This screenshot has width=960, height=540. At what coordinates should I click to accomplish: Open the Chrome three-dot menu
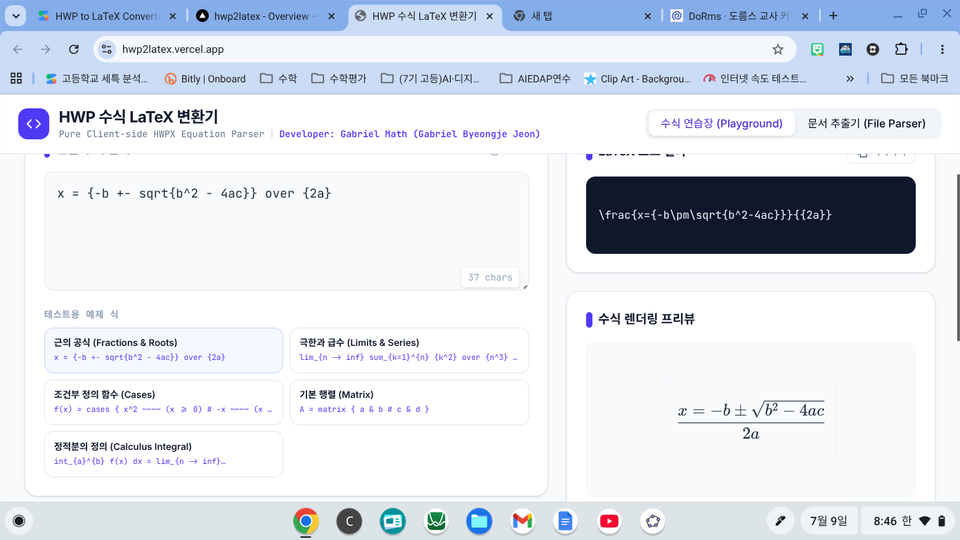click(x=942, y=49)
